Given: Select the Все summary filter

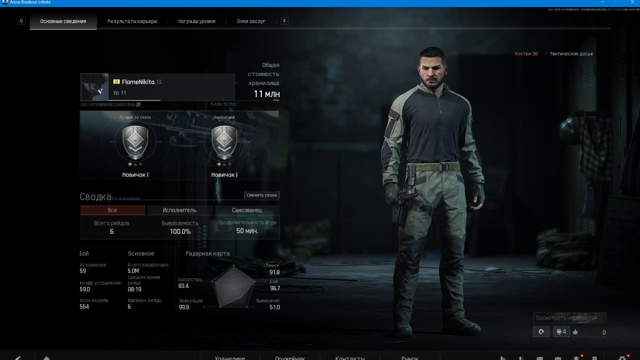Looking at the screenshot, I should 112,210.
